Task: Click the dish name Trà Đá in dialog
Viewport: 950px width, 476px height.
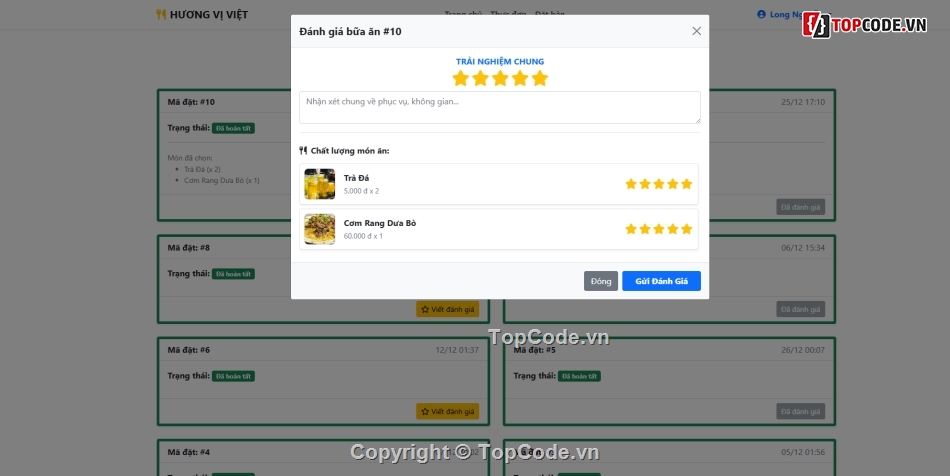Action: 356,178
